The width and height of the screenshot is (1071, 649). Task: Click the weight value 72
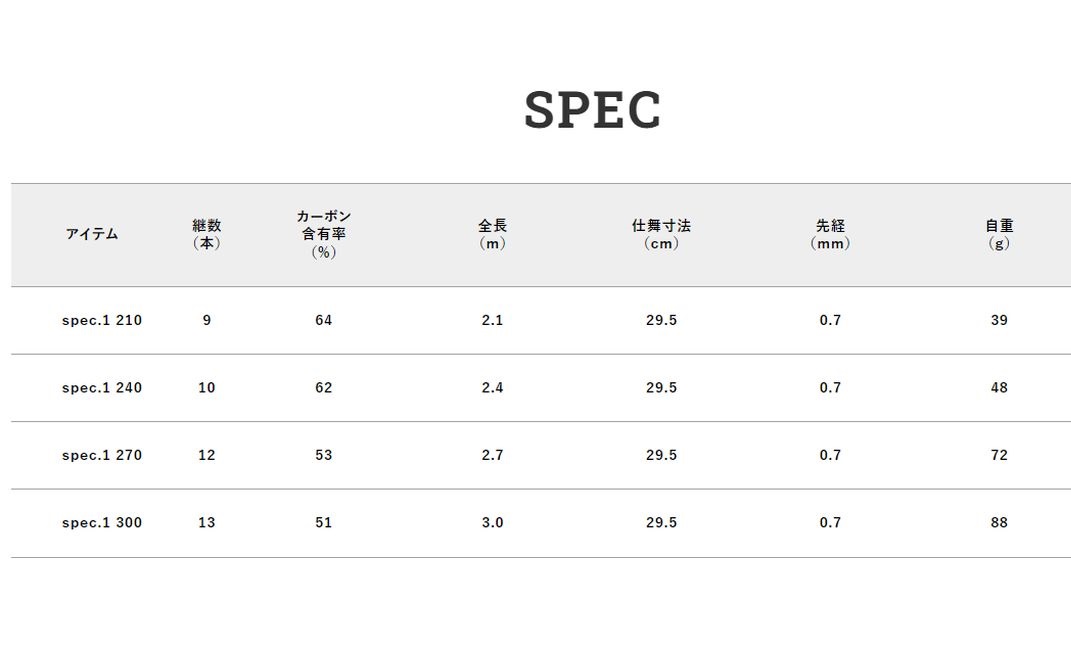pyautogui.click(x=999, y=455)
